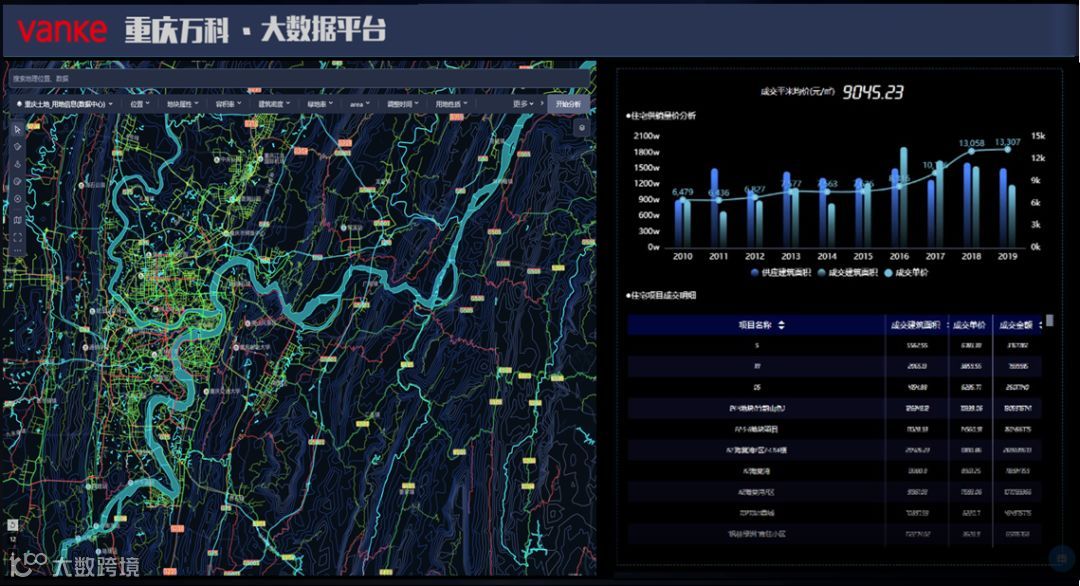Select first table row named S
1080x586 pixels.
click(x=833, y=346)
